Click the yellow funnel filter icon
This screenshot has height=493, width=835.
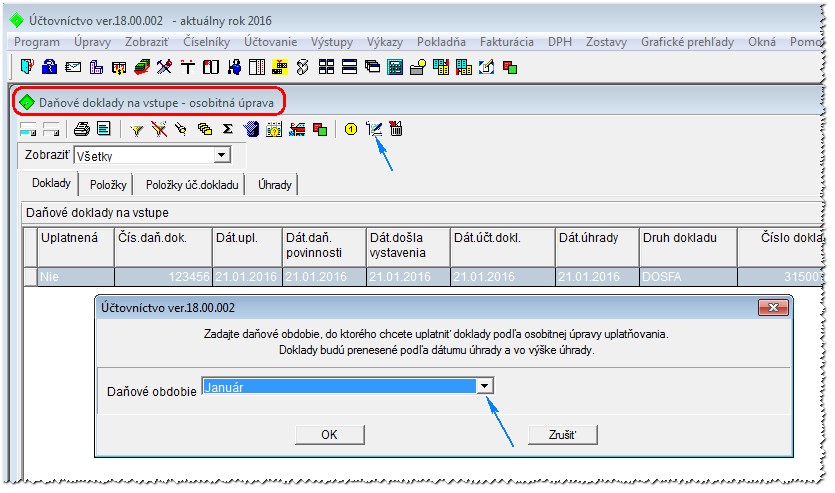click(x=137, y=129)
